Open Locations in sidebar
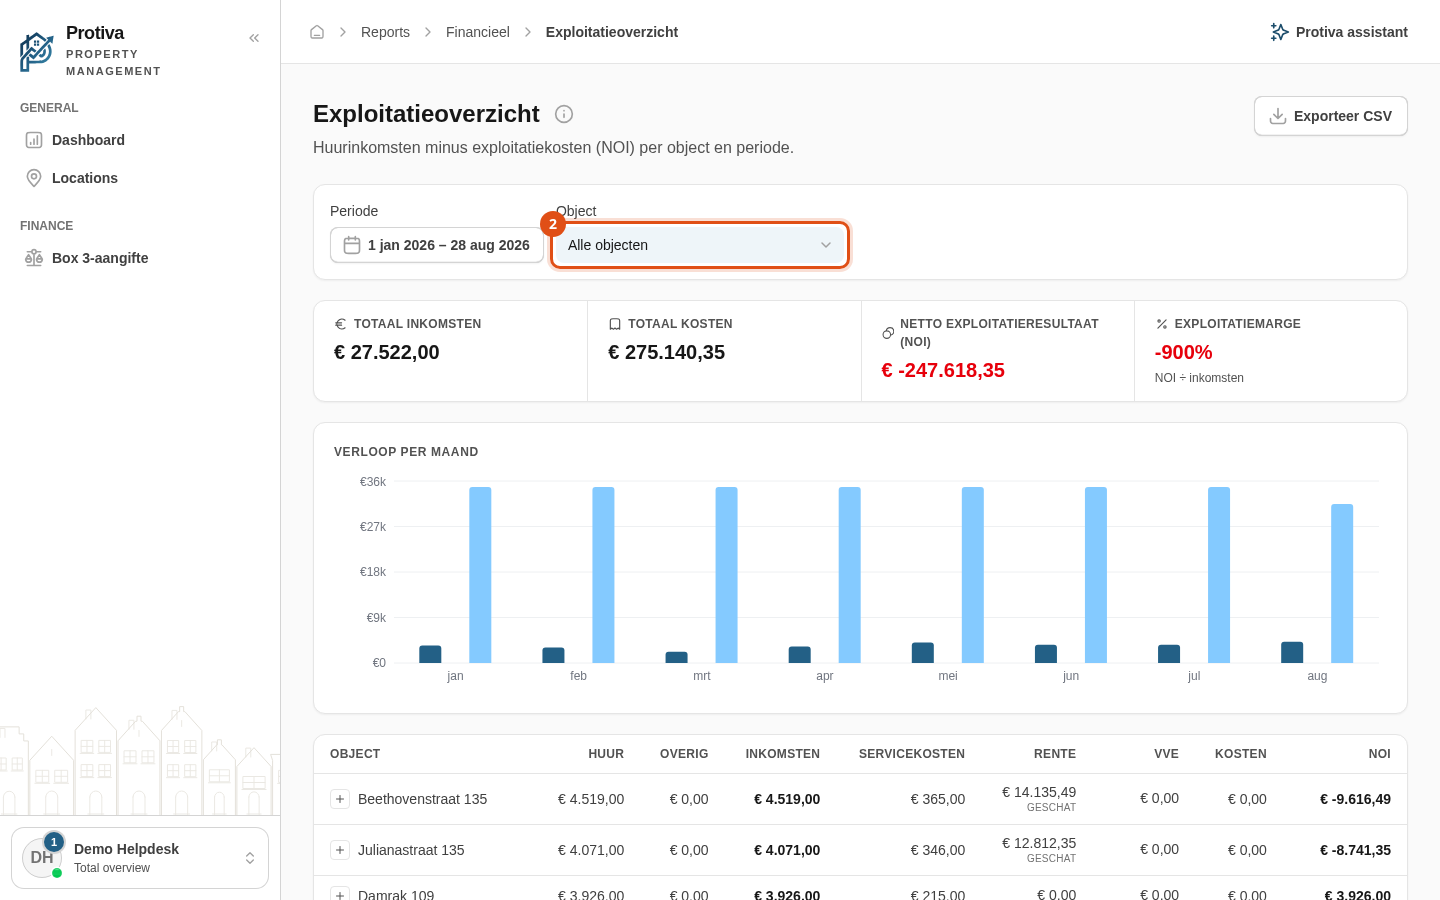Image resolution: width=1440 pixels, height=900 pixels. click(140, 178)
